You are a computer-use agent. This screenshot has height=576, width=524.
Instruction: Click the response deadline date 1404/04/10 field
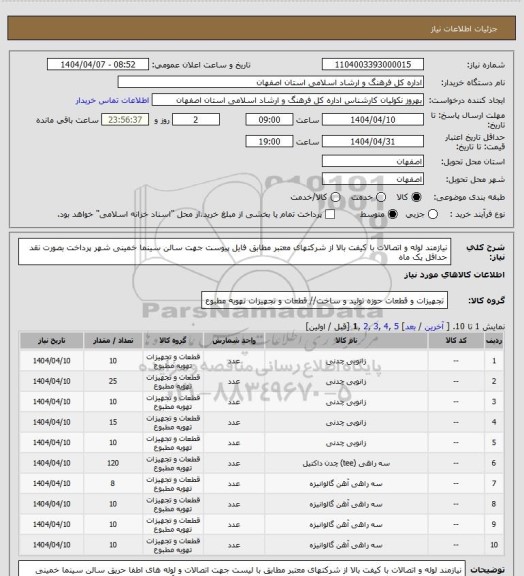tap(373, 120)
